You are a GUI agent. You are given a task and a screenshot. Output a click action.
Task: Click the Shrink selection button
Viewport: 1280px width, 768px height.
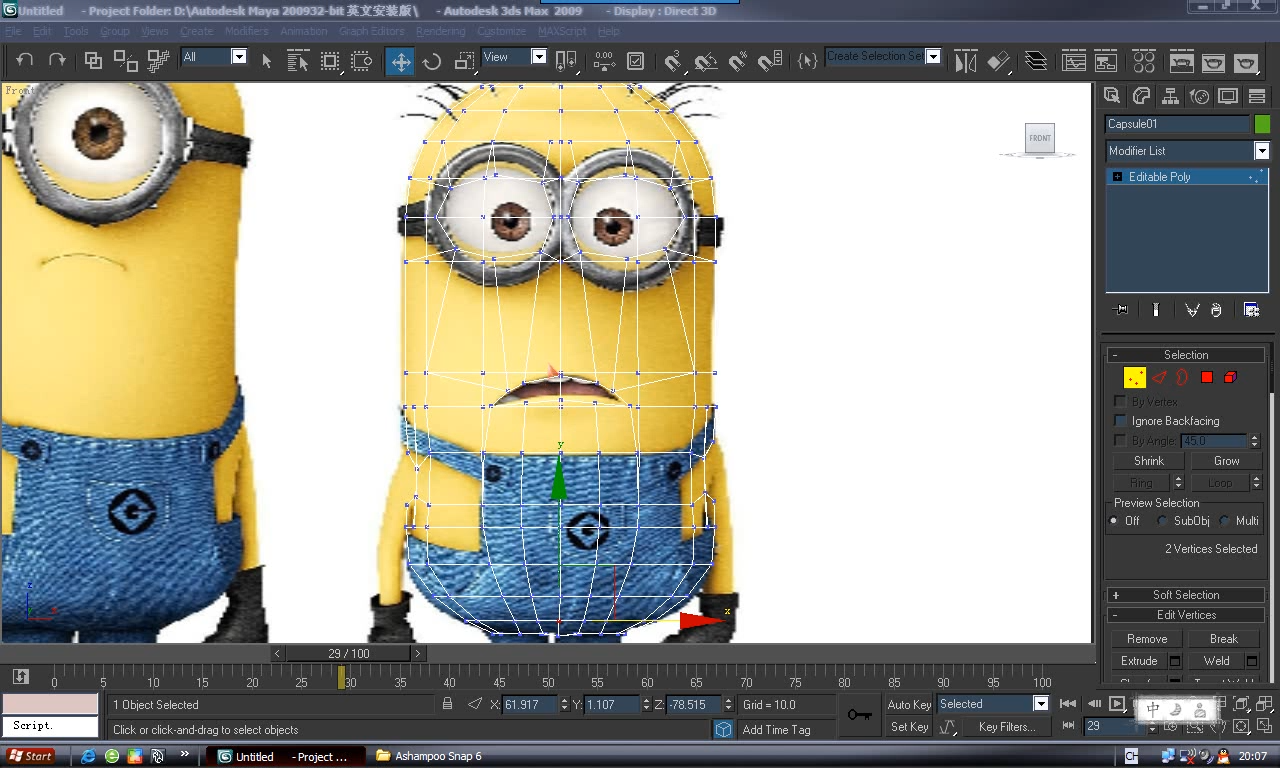pyautogui.click(x=1148, y=461)
